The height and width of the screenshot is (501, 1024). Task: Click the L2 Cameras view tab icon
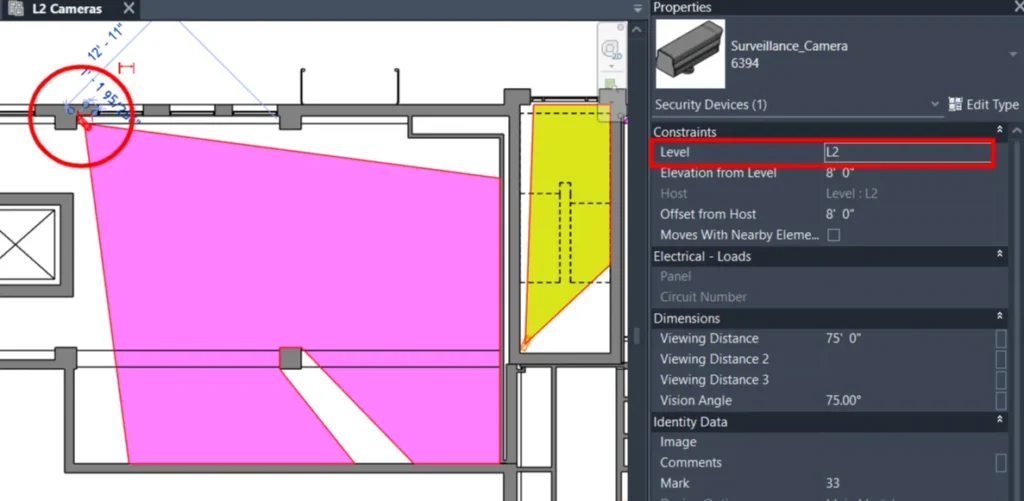click(x=16, y=9)
